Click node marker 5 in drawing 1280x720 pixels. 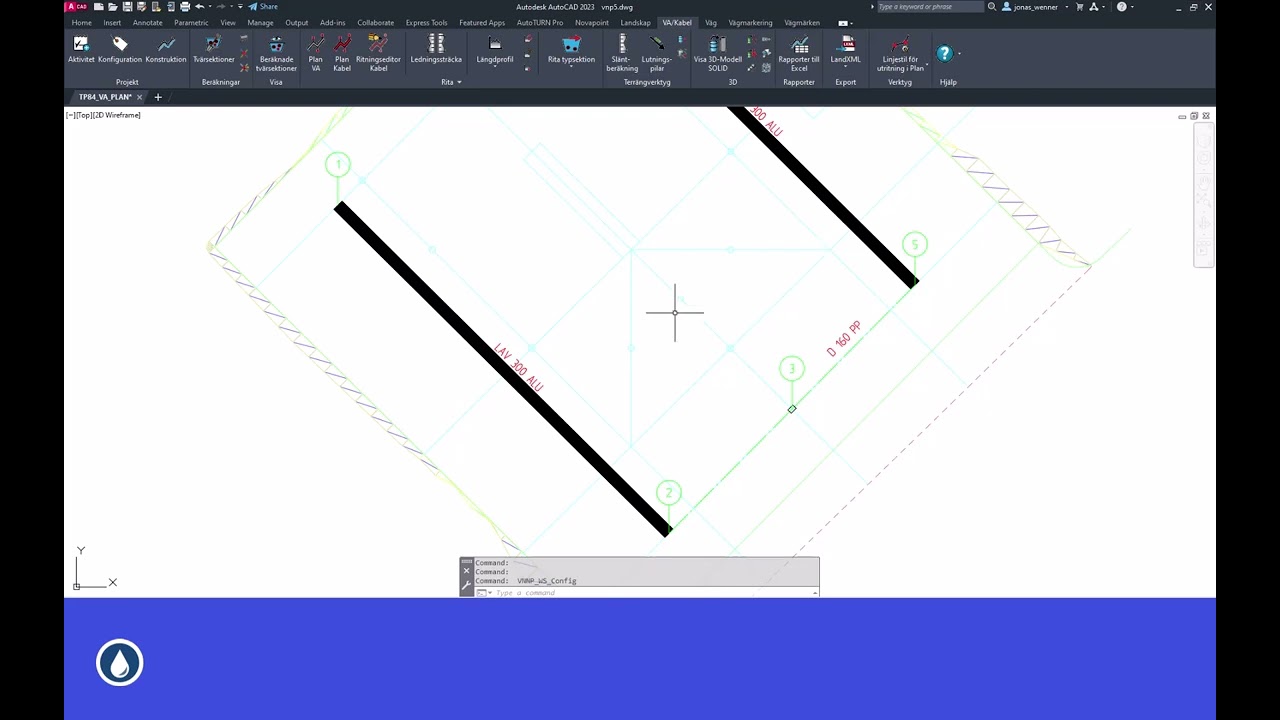[x=914, y=245]
